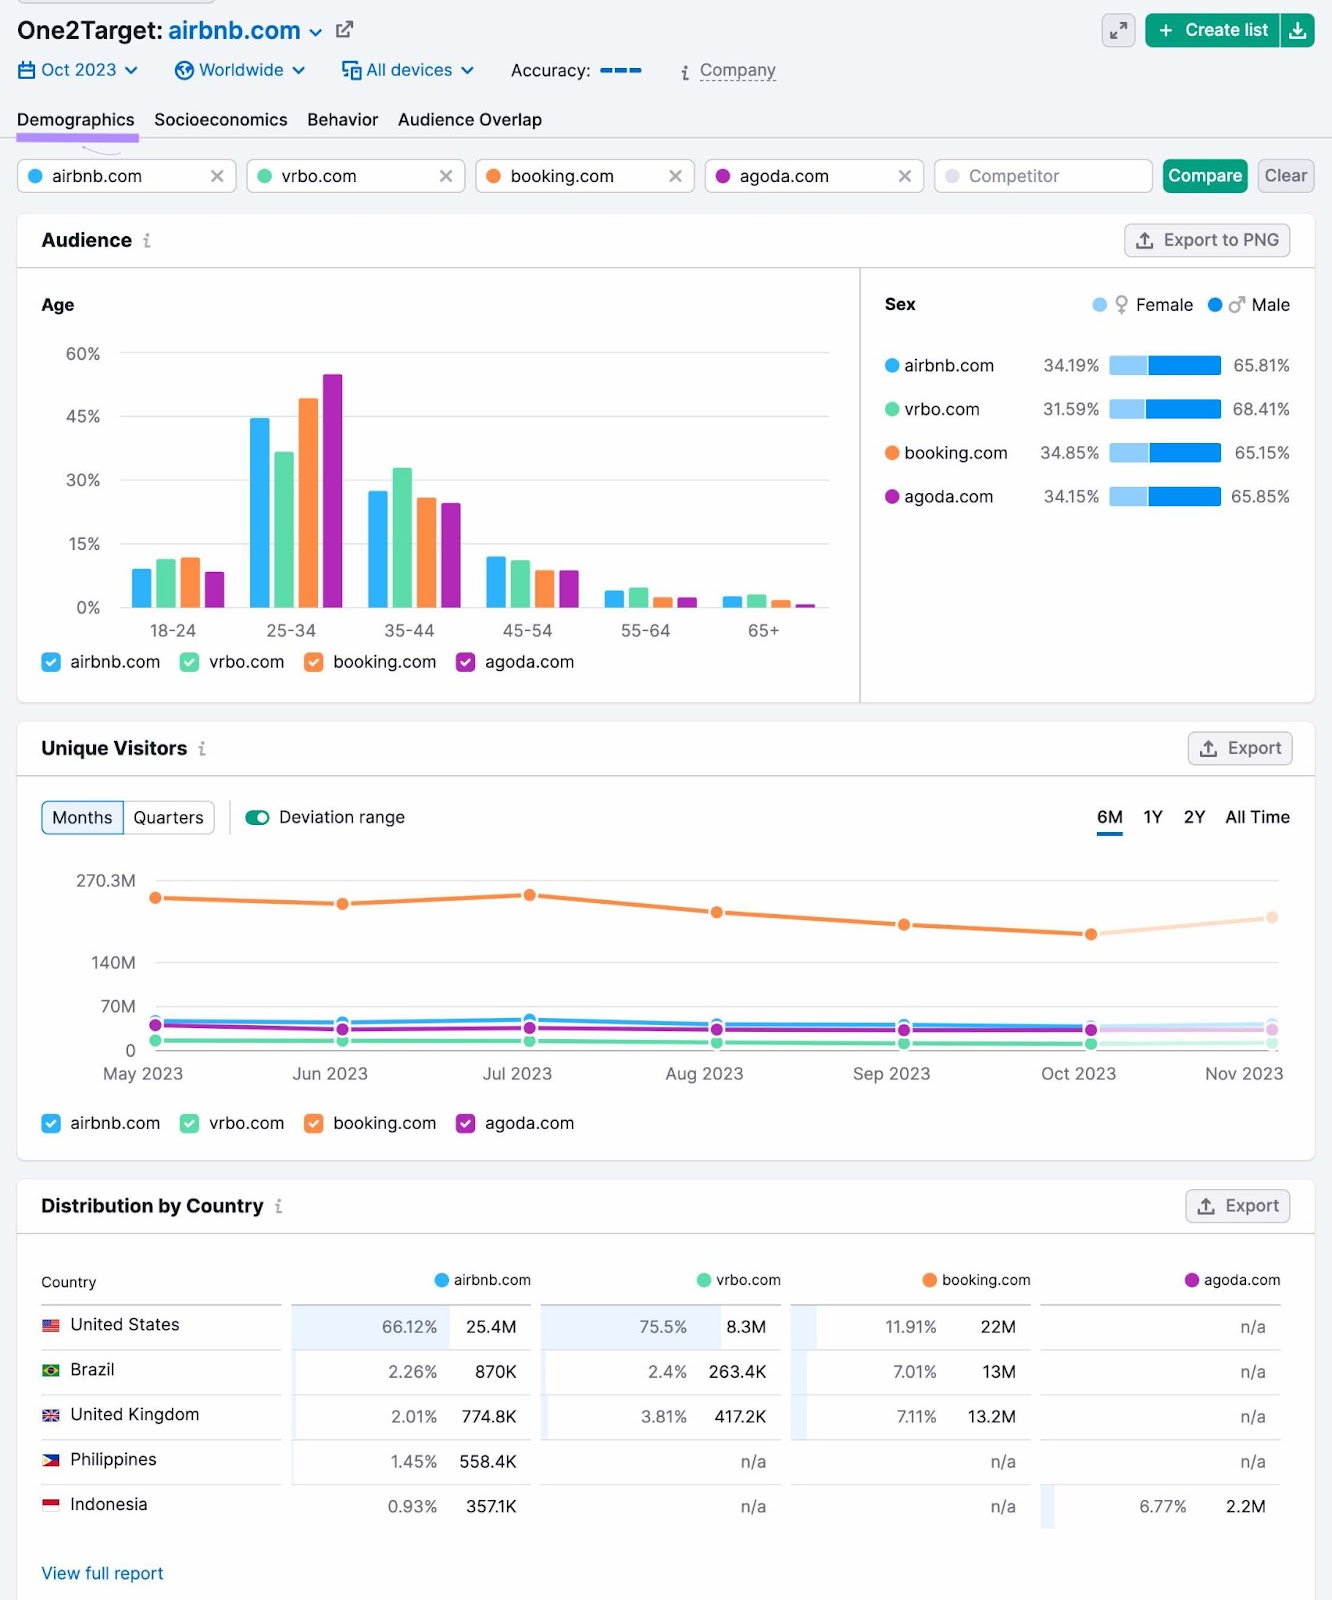This screenshot has height=1600, width=1332.
Task: Uncheck vrbo.com in Unique Visitors legend
Action: pyautogui.click(x=189, y=1124)
